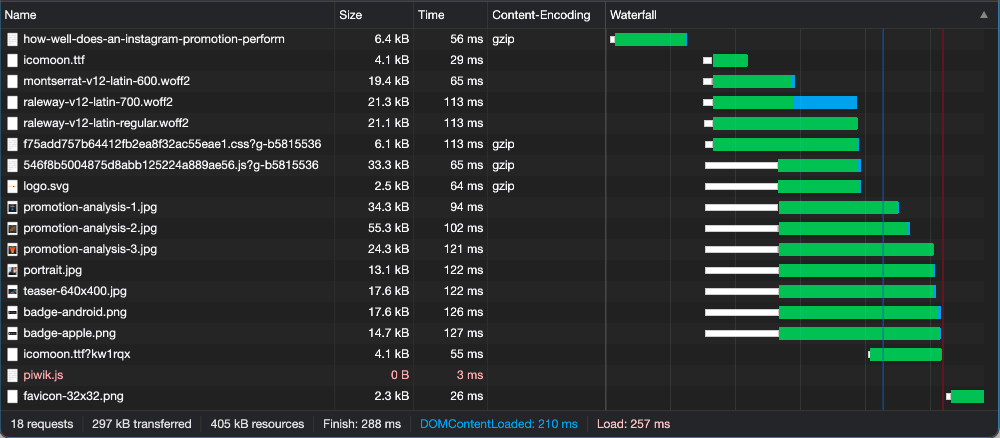The width and height of the screenshot is (1000, 438).
Task: Click the image icon beside promotion-analysis-1.jpg
Action: 13,207
